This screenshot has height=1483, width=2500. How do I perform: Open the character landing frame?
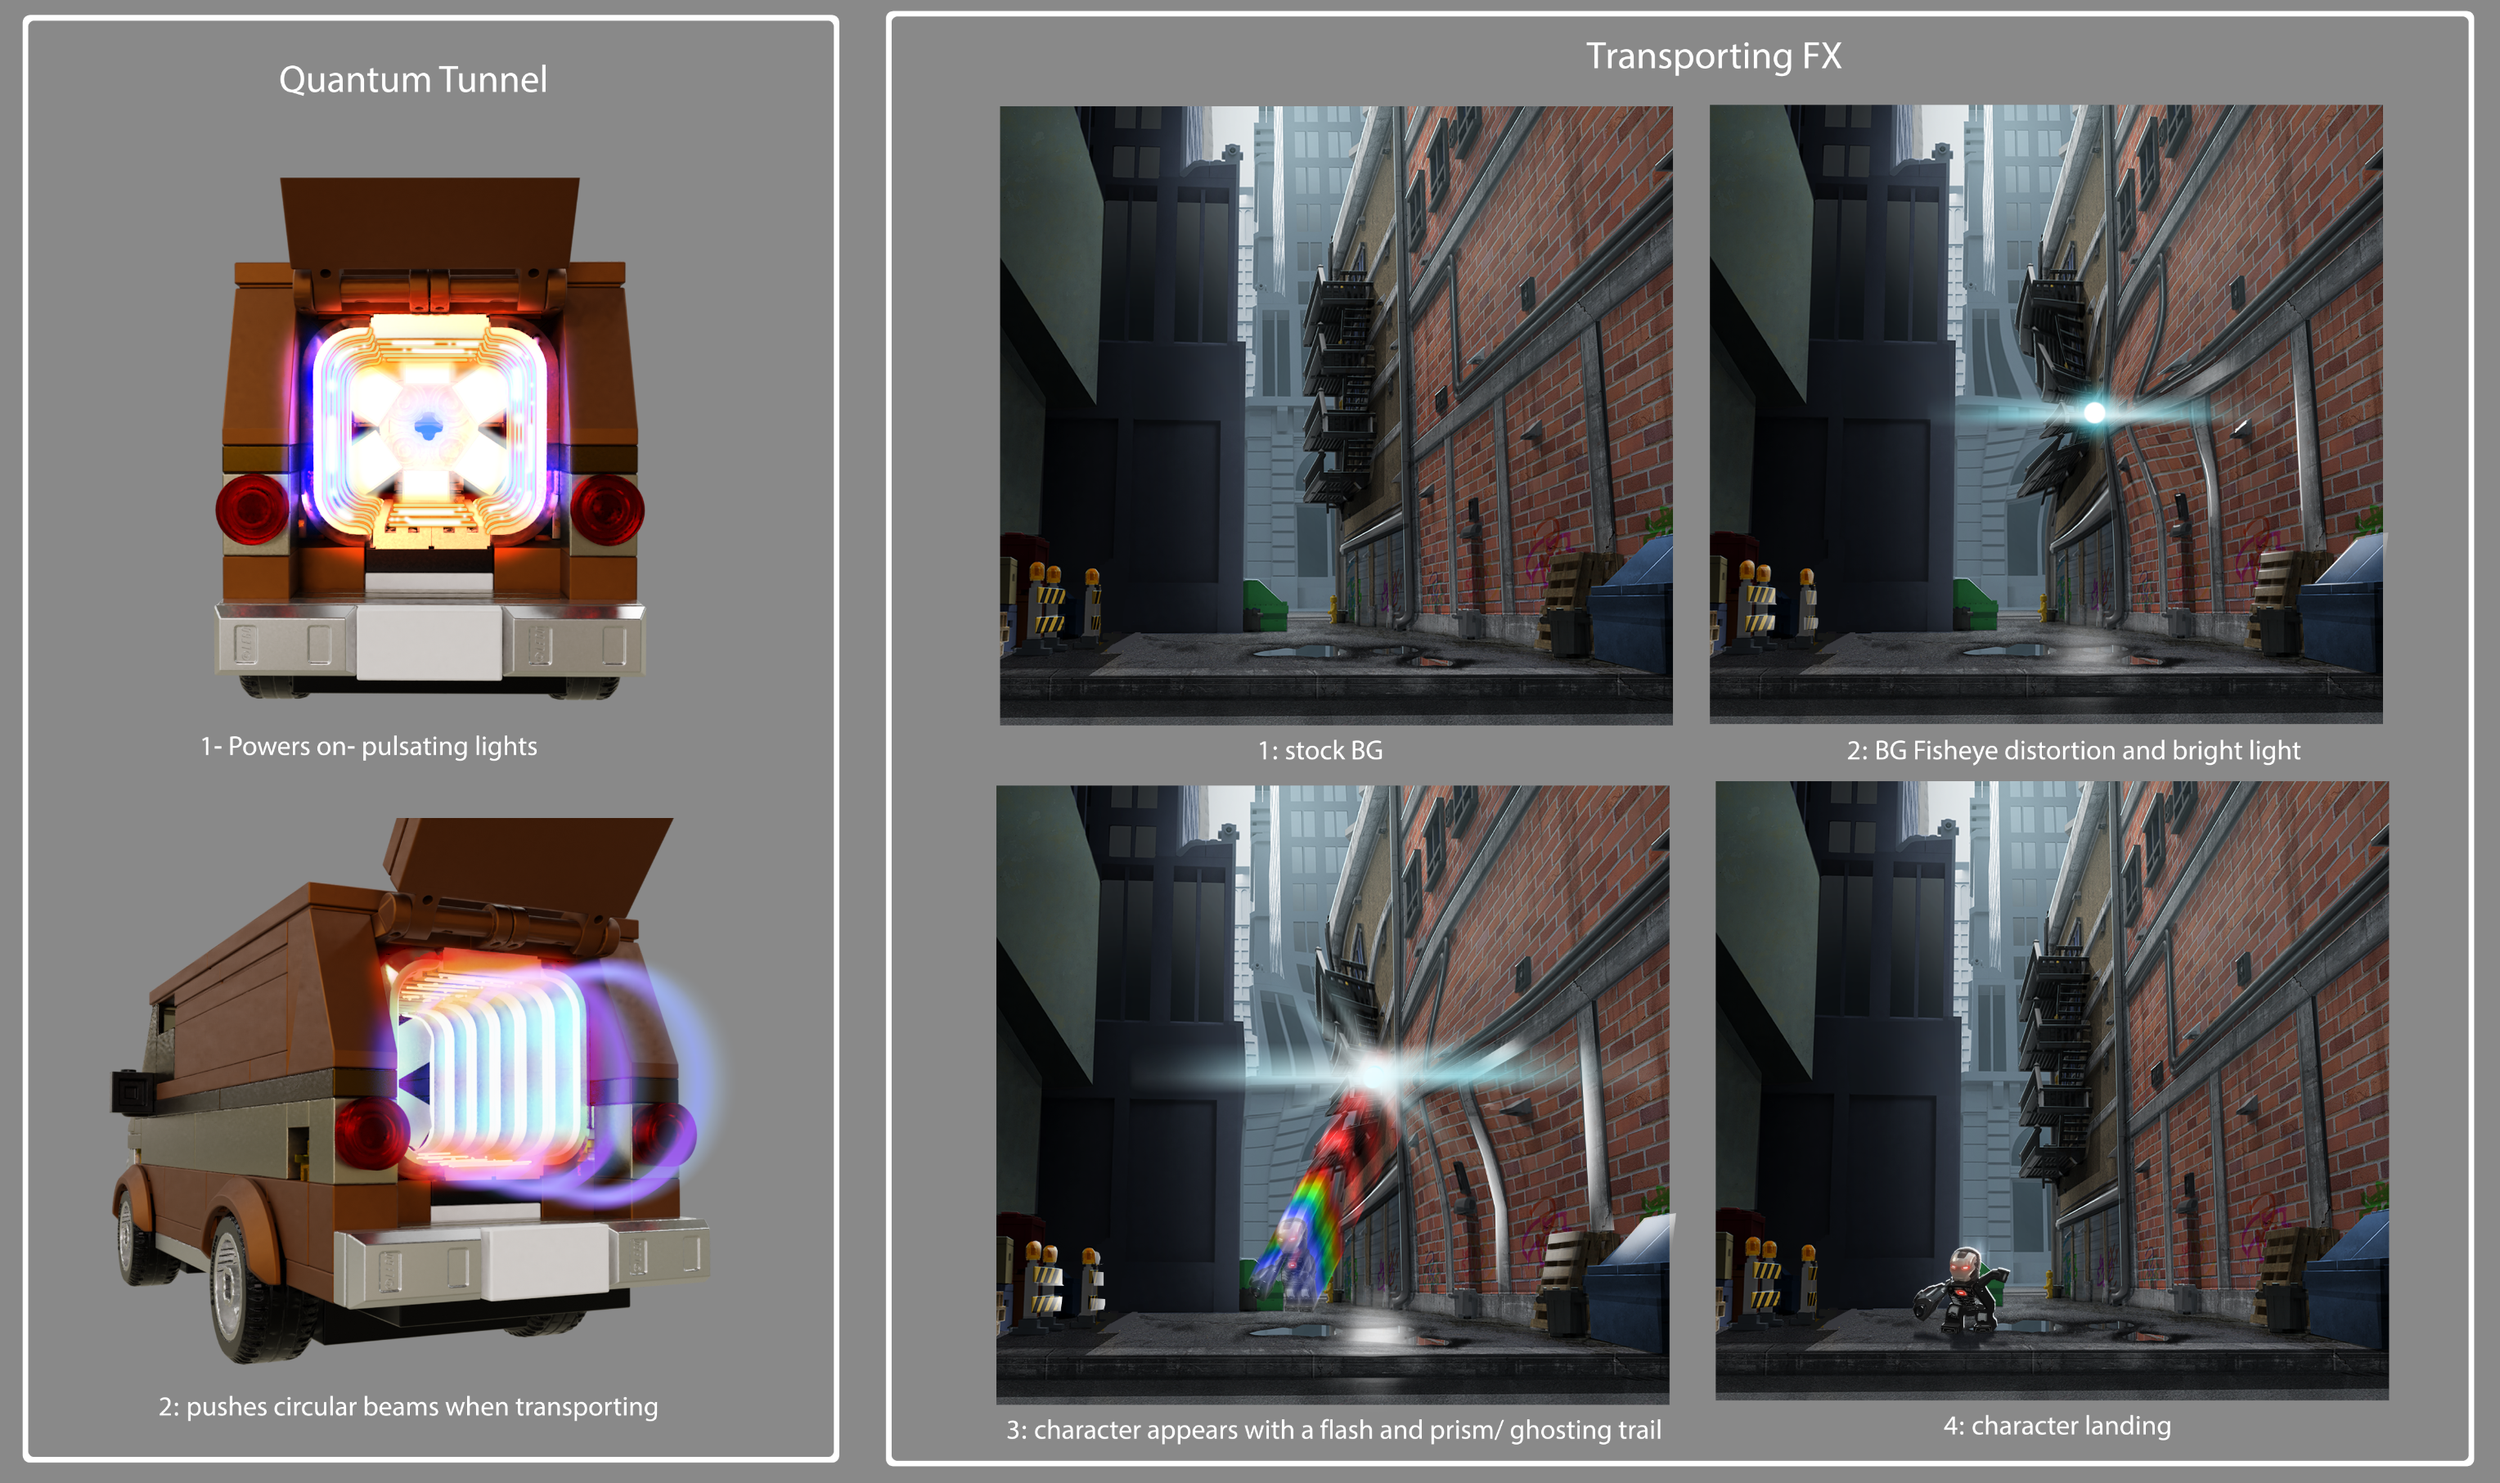click(x=2052, y=1090)
